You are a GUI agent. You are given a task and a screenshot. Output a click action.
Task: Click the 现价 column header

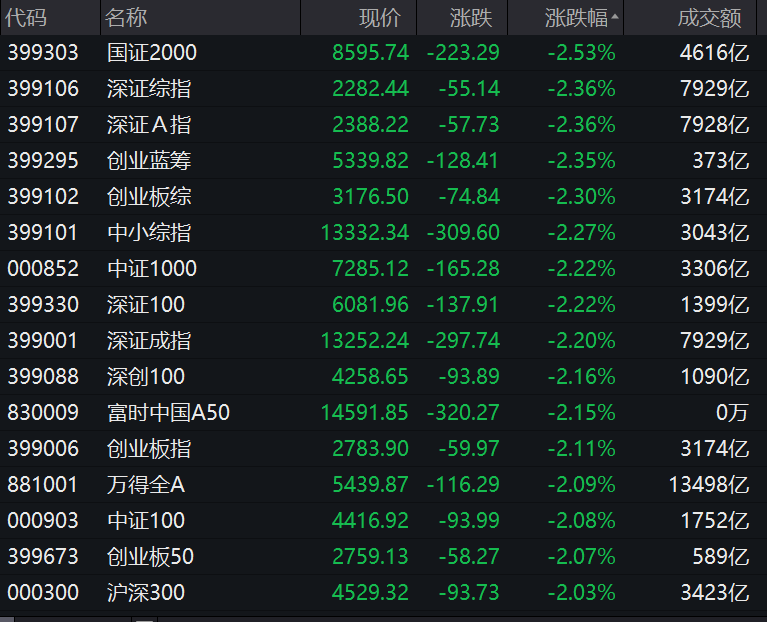[x=379, y=18]
